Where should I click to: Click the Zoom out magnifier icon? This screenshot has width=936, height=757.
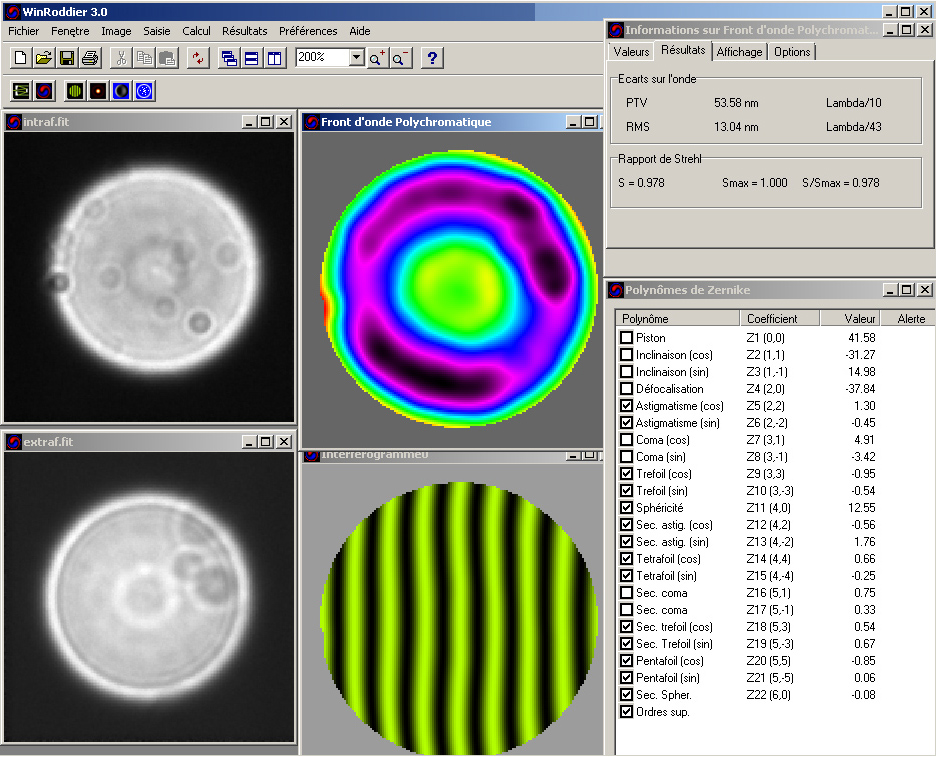click(x=399, y=58)
